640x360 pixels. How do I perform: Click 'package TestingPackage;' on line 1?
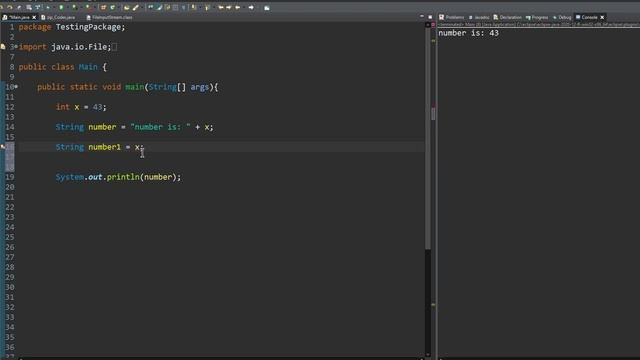point(72,27)
